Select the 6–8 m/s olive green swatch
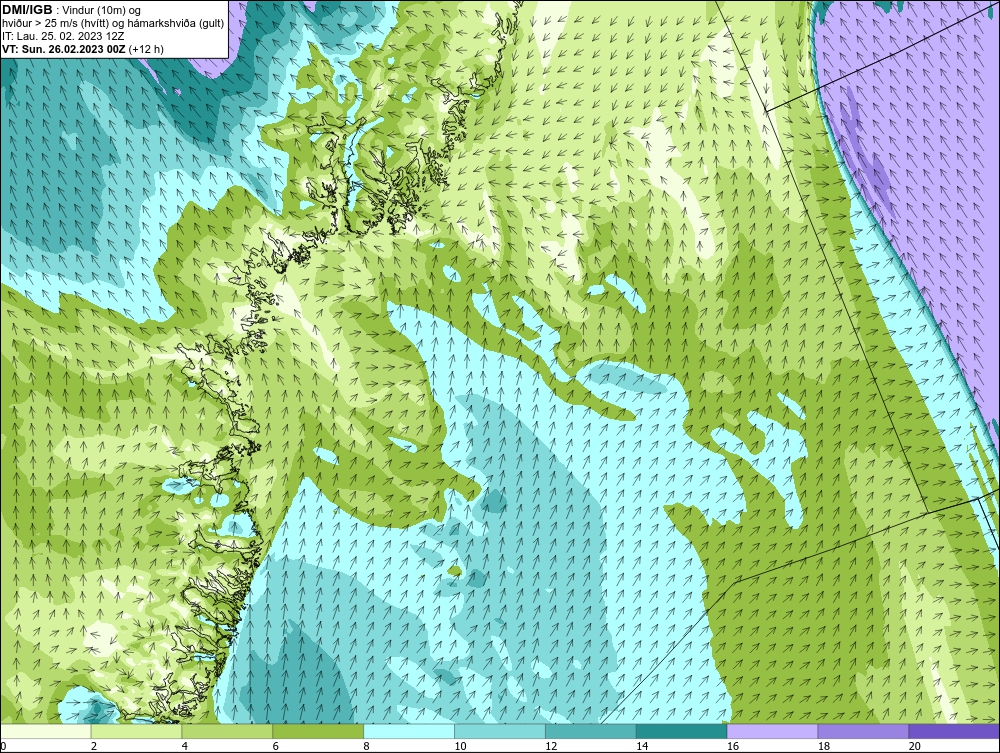Screen dimensions: 1000x753 (x=318, y=731)
